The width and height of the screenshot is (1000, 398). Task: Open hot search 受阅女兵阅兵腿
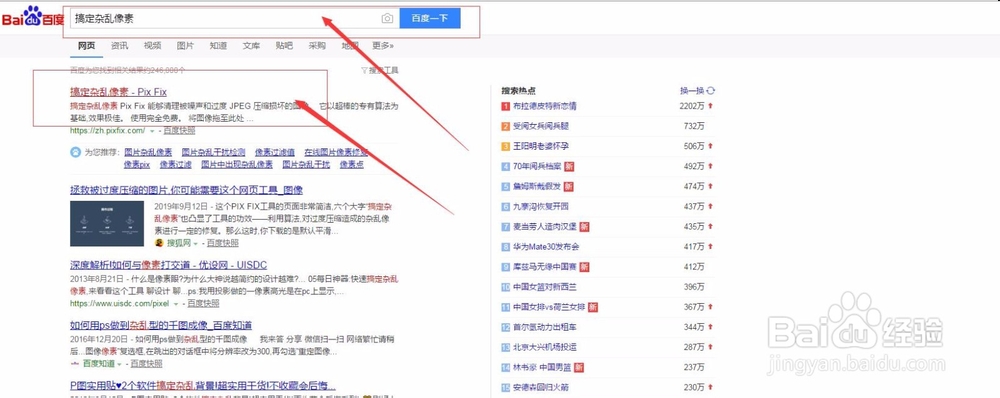click(540, 126)
